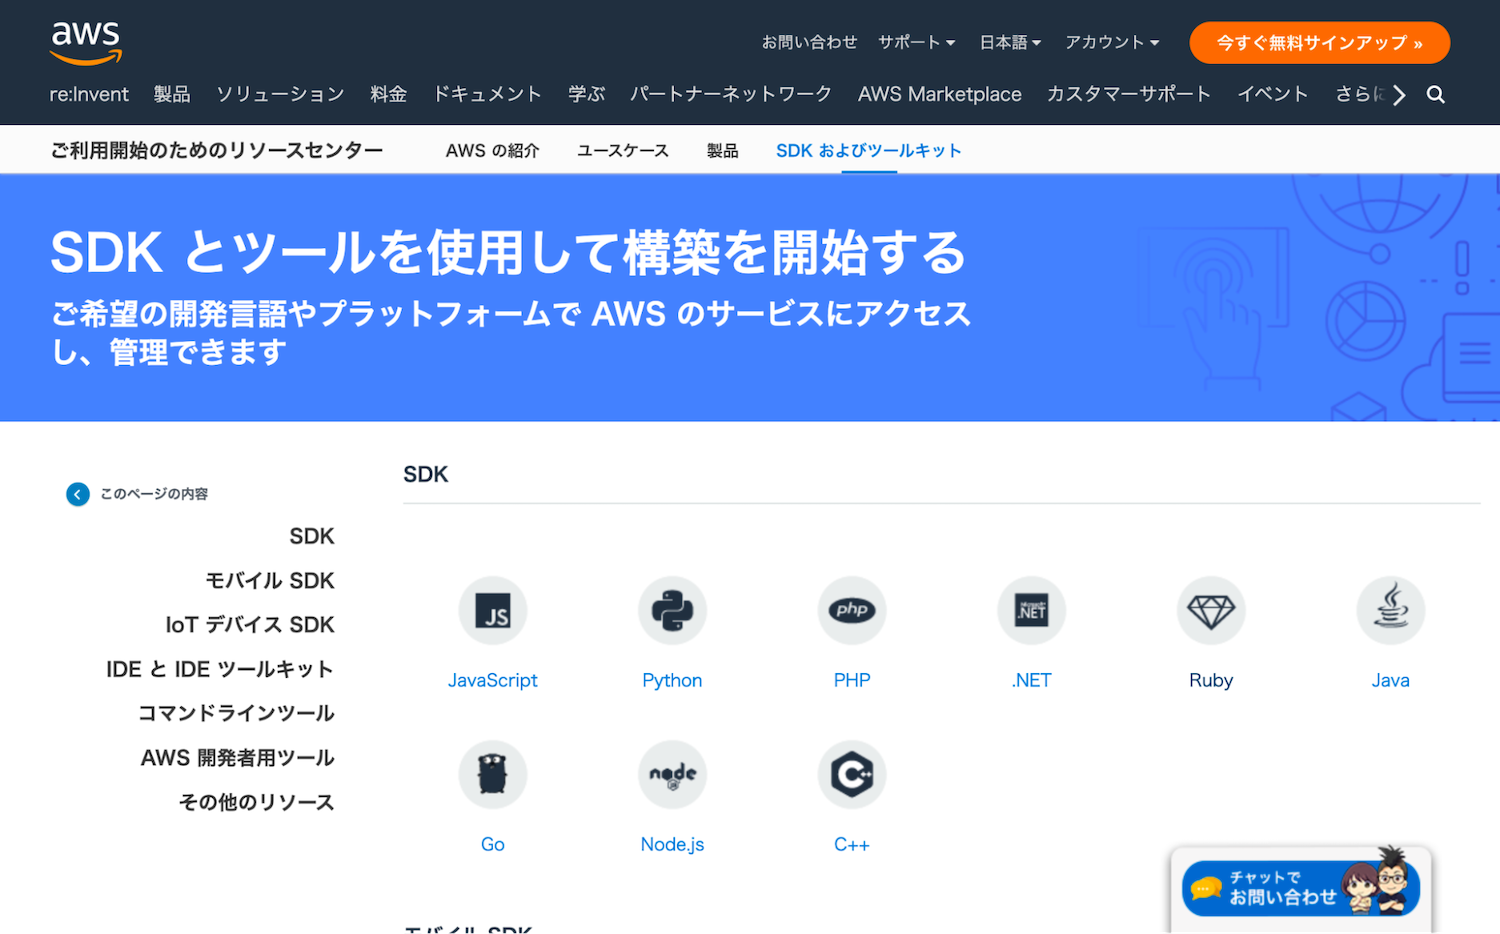Image resolution: width=1500 pixels, height=934 pixels.
Task: Click the C++ SDK icon
Action: 852,774
